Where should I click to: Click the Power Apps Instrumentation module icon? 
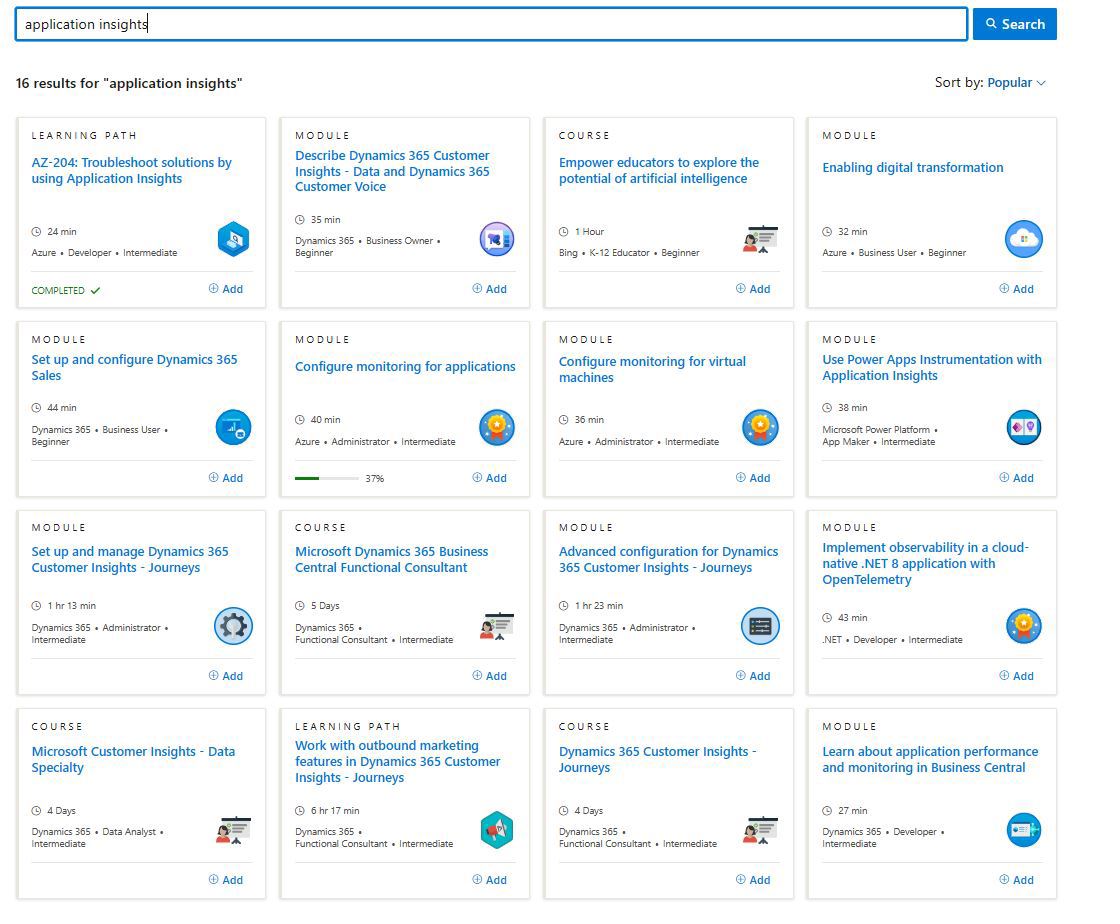tap(1024, 428)
